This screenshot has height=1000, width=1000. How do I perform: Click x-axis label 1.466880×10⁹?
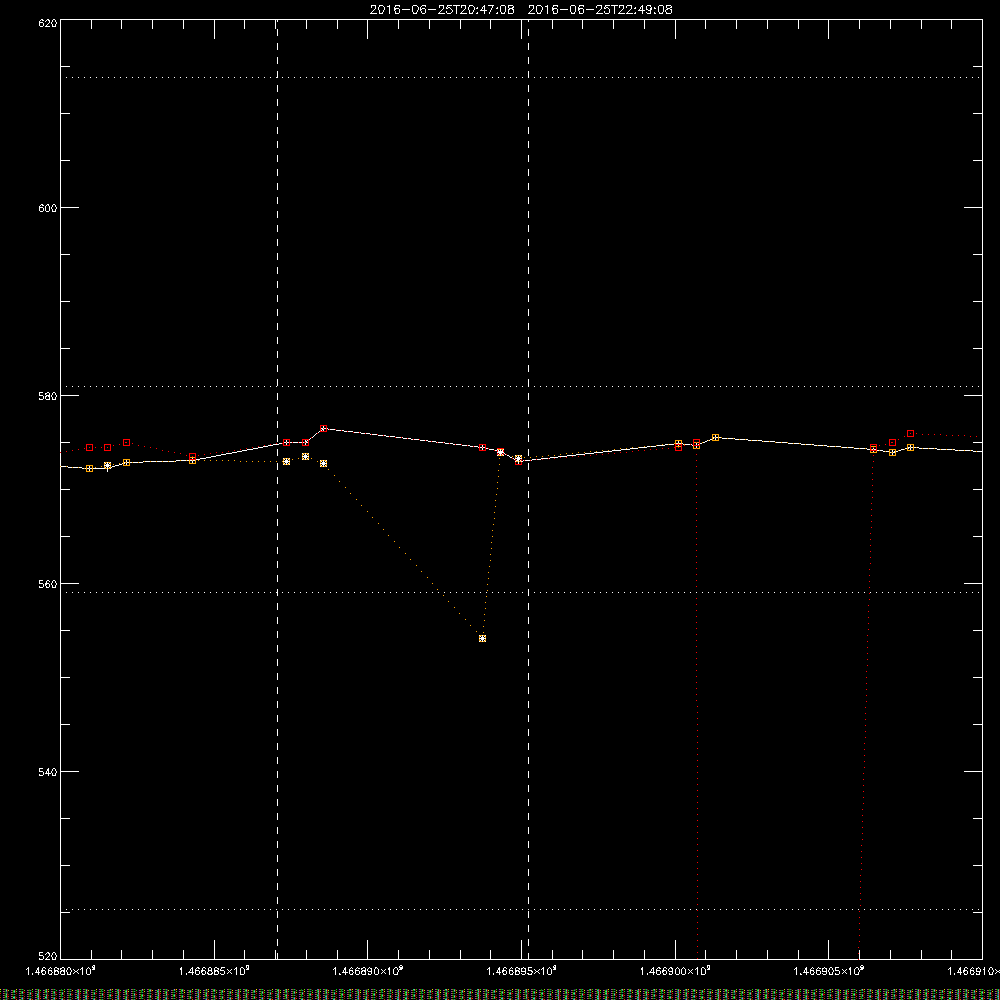pyautogui.click(x=60, y=971)
